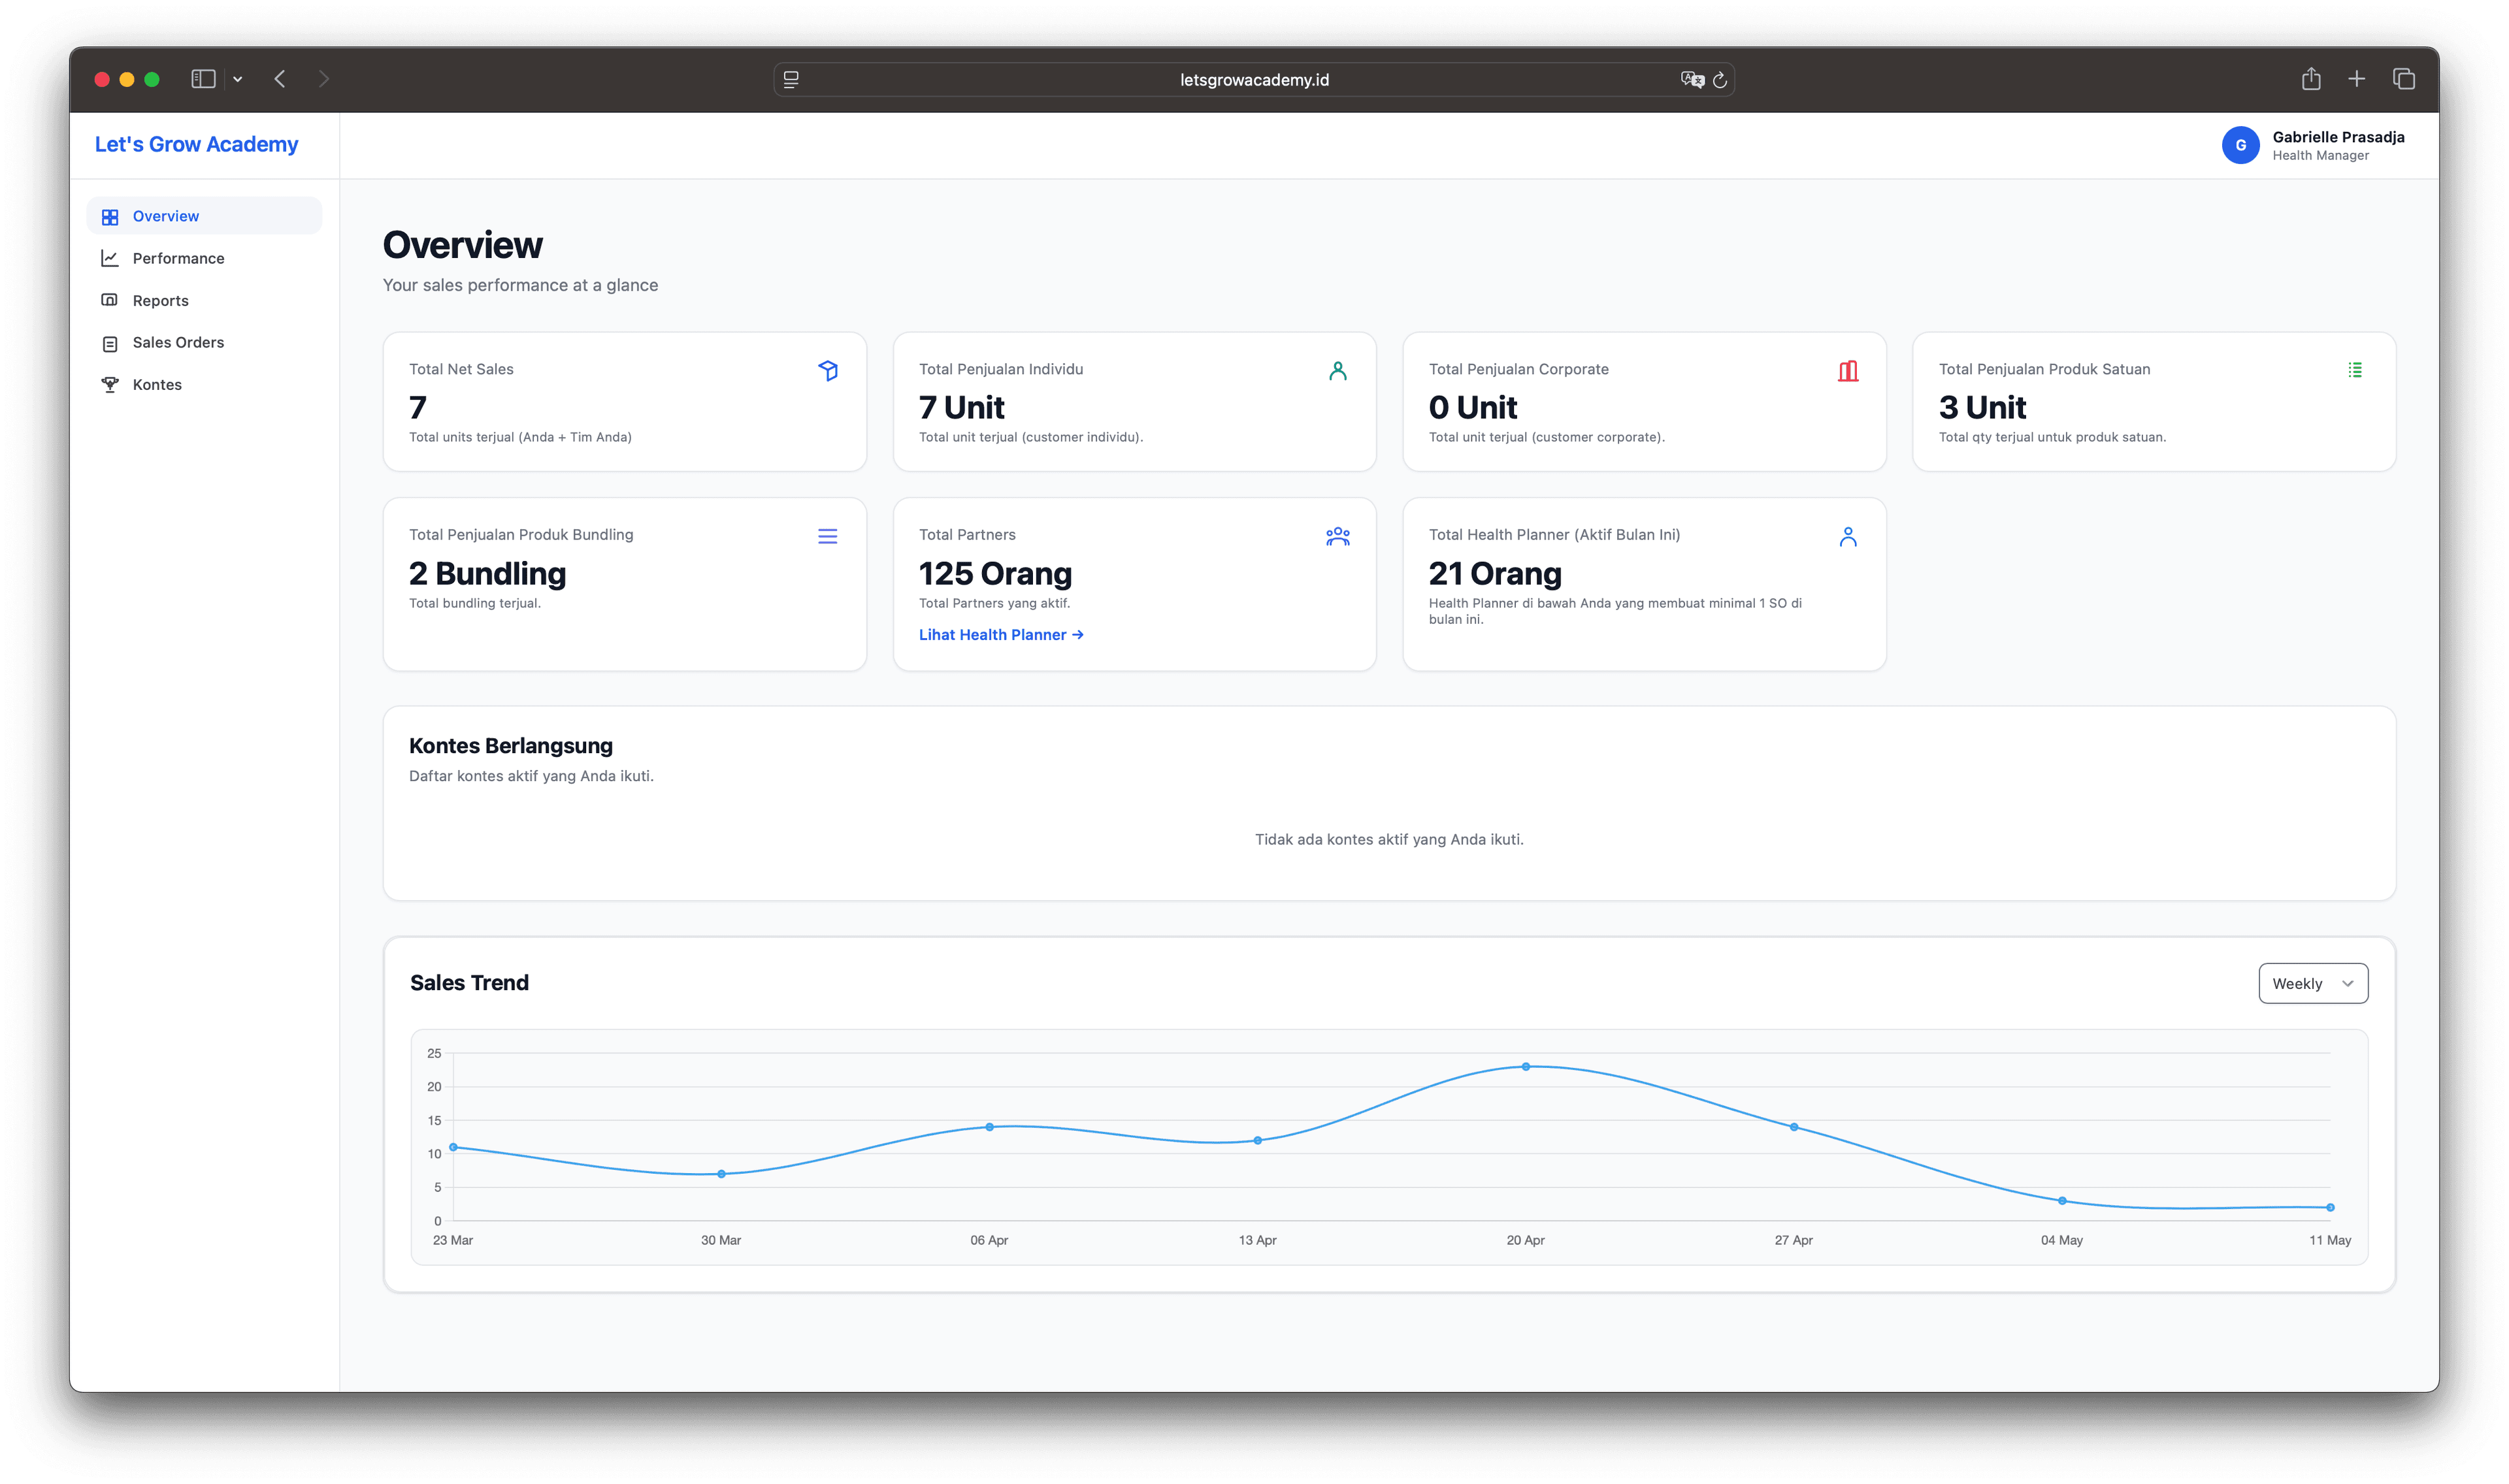Click the 30 Mar data point on chart
This screenshot has height=1484, width=2509.
721,1174
